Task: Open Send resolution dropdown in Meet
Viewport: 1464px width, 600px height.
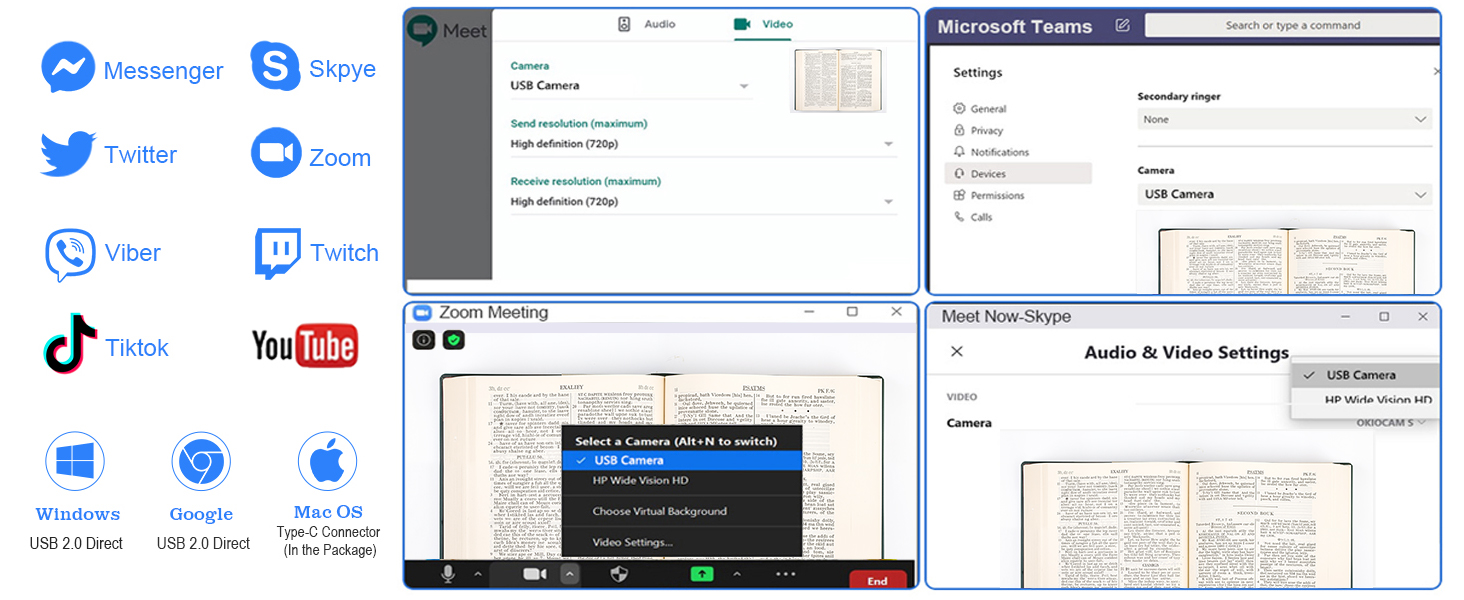Action: (x=703, y=144)
